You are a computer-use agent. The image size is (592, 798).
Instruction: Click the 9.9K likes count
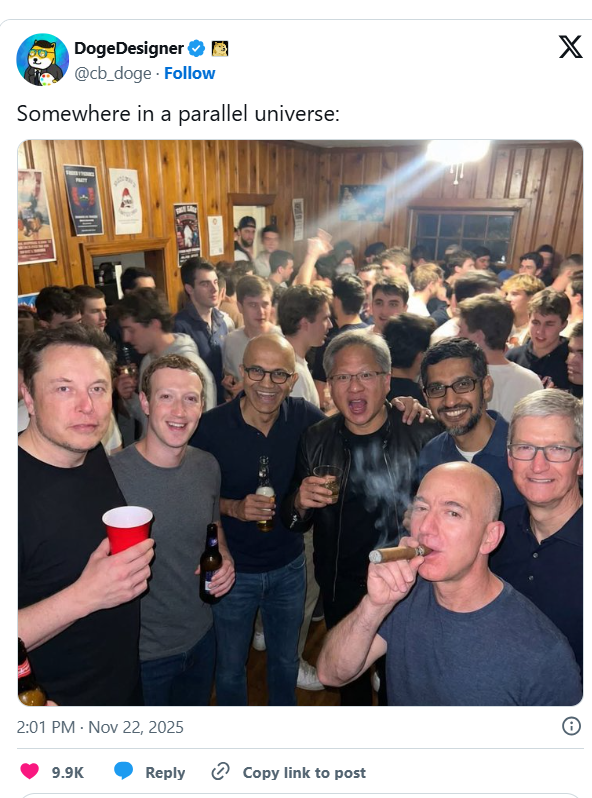[x=68, y=773]
